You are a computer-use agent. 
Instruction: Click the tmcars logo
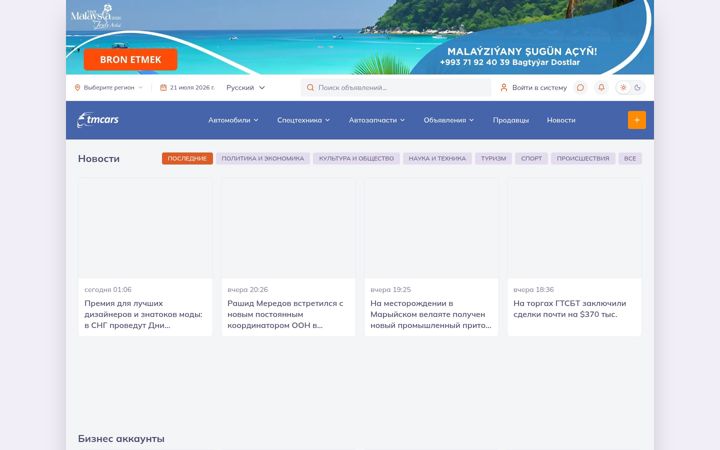point(98,120)
